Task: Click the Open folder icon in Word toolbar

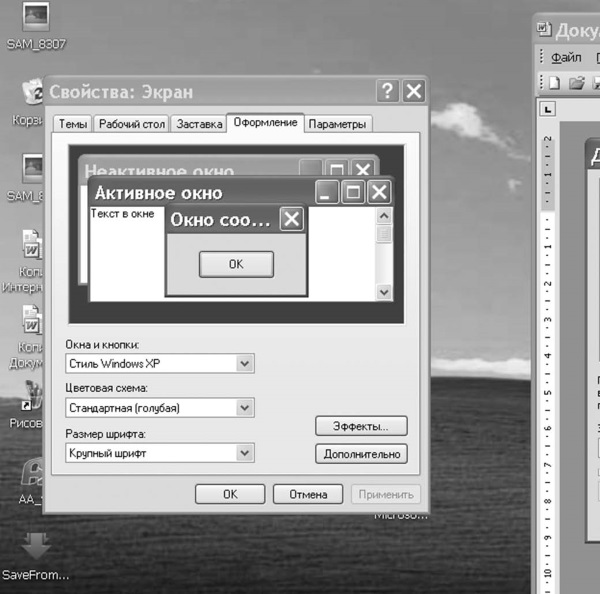Action: point(575,83)
